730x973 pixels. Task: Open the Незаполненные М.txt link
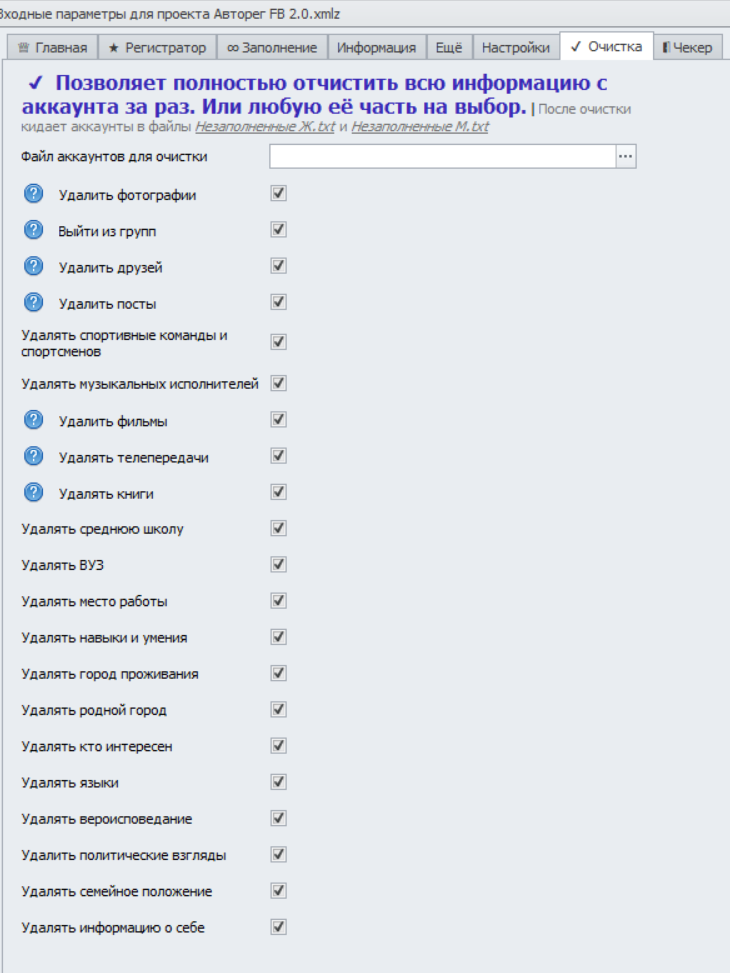[x=420, y=128]
